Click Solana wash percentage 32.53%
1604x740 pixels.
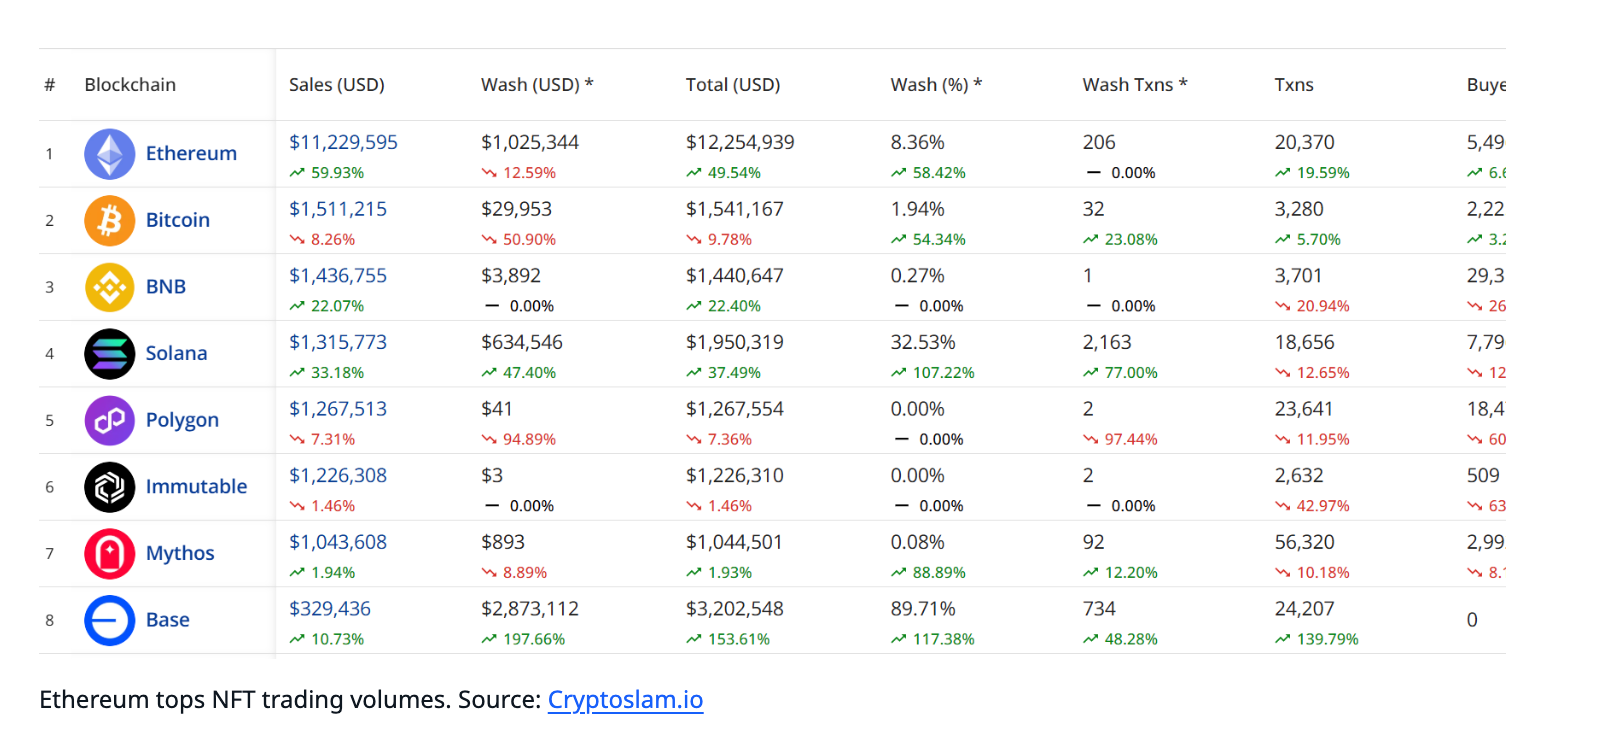[x=923, y=342]
